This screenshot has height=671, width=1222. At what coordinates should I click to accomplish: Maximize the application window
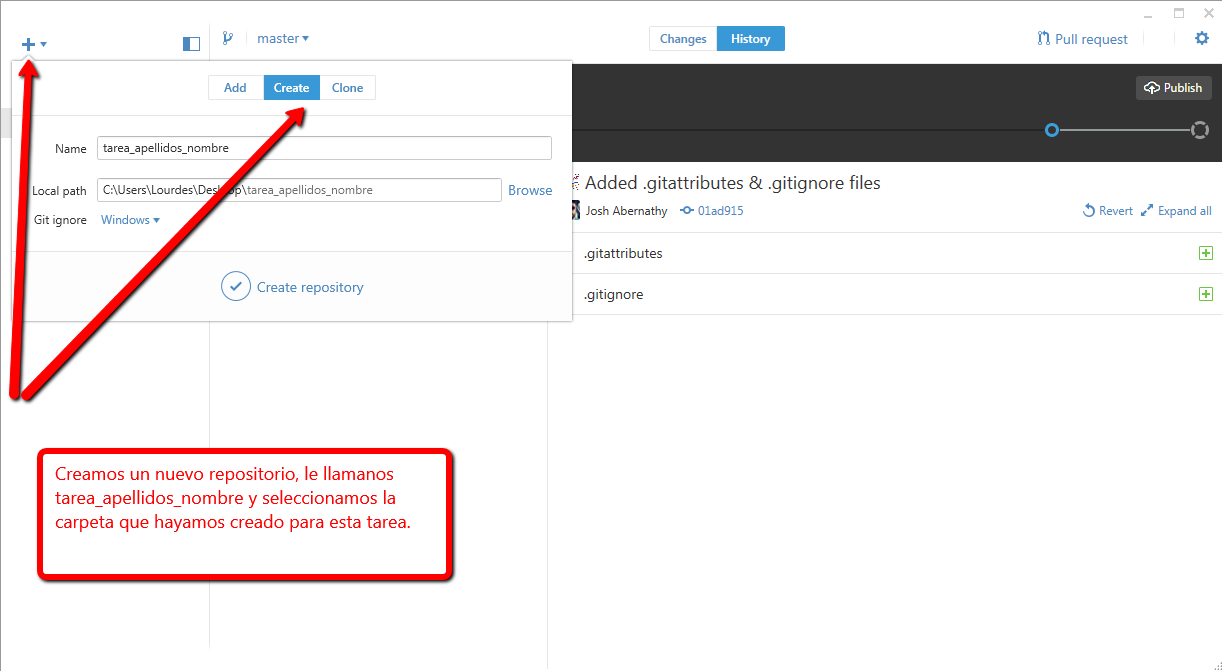pyautogui.click(x=1179, y=13)
